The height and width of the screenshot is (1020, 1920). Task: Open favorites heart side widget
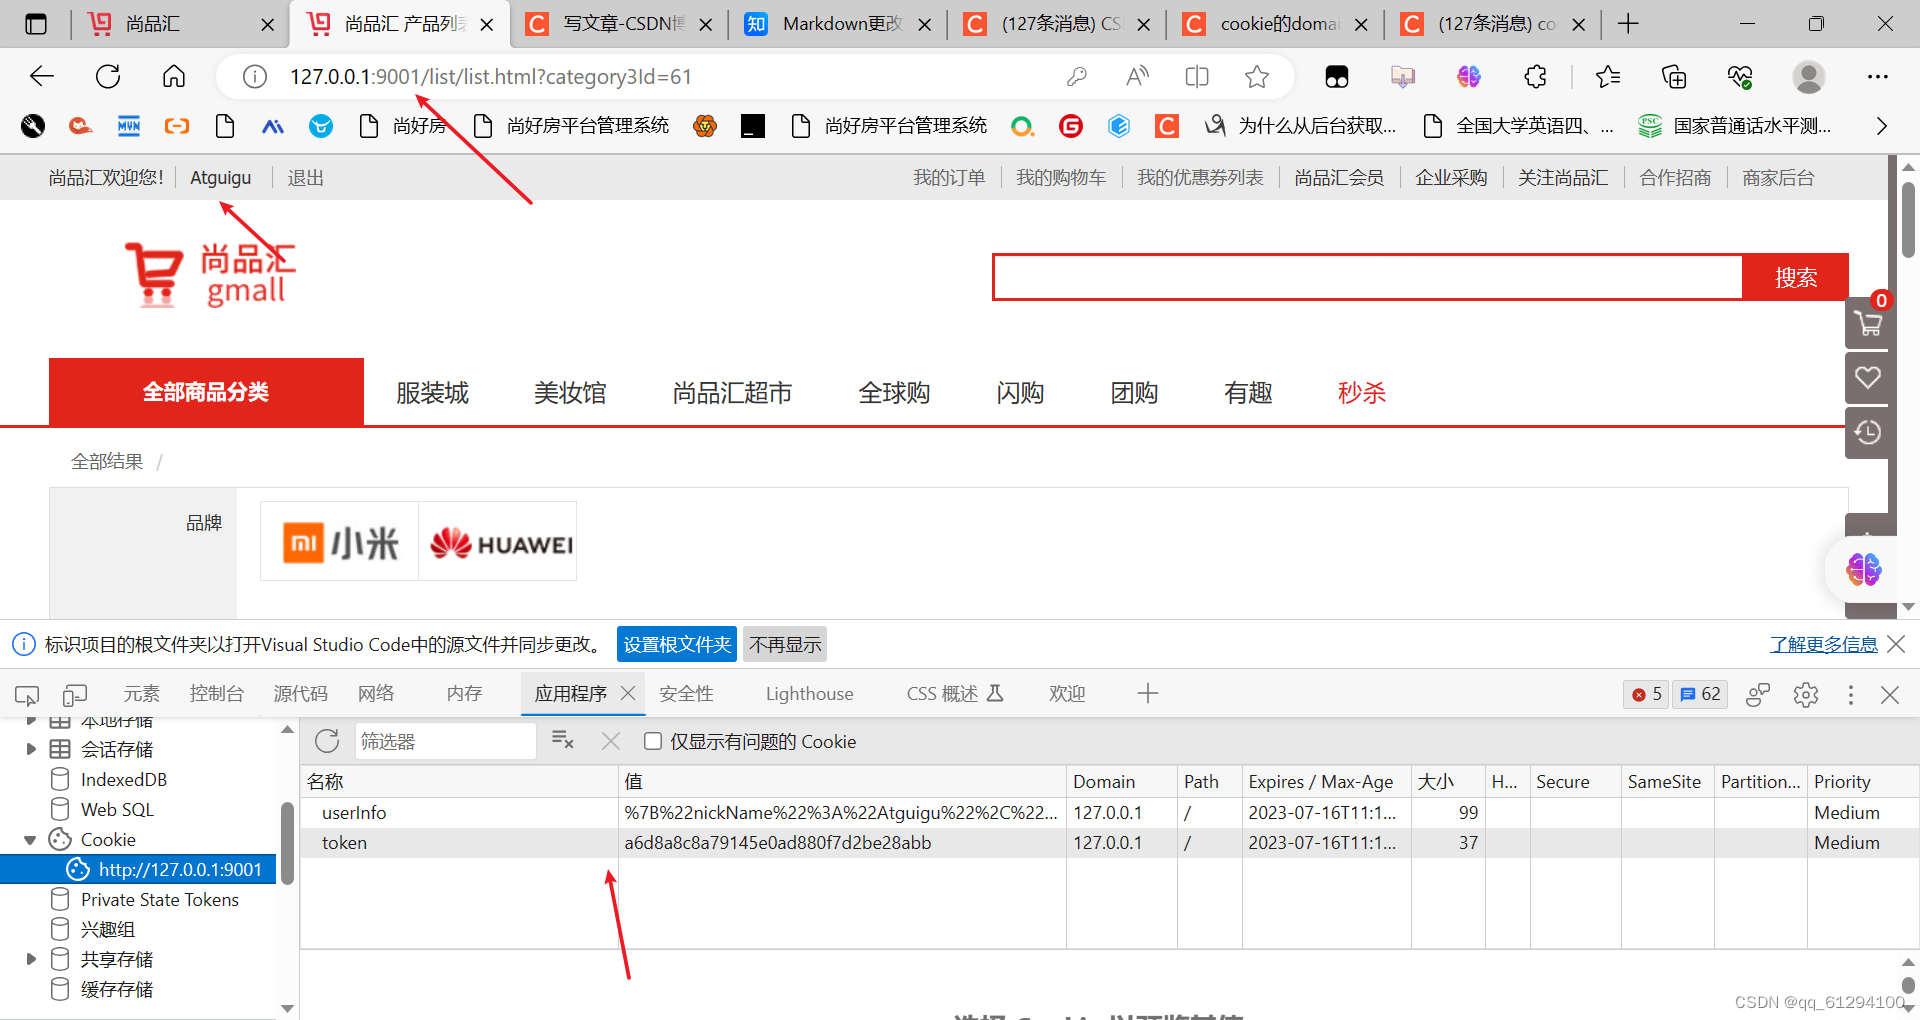[x=1868, y=377]
